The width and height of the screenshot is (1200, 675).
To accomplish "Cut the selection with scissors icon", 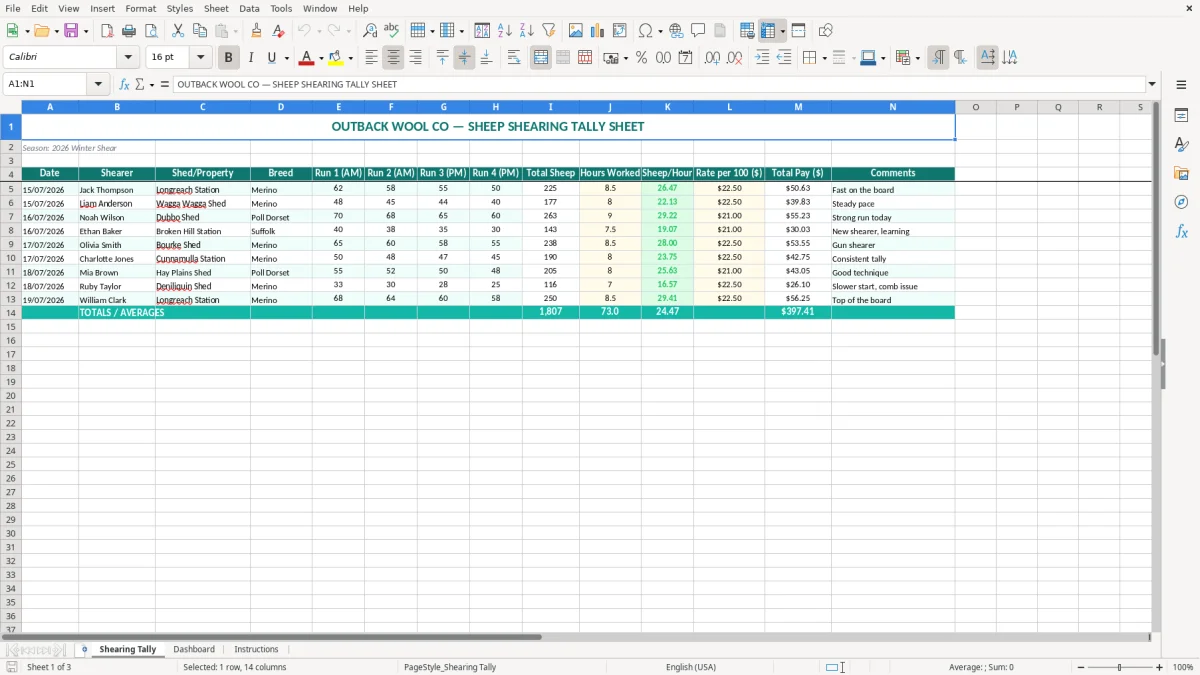I will tap(178, 31).
